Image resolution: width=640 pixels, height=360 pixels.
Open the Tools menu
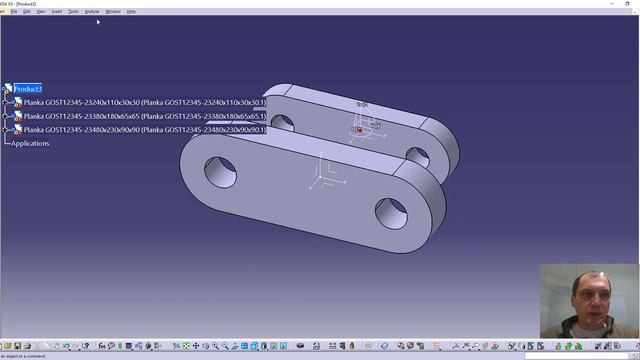pos(73,11)
